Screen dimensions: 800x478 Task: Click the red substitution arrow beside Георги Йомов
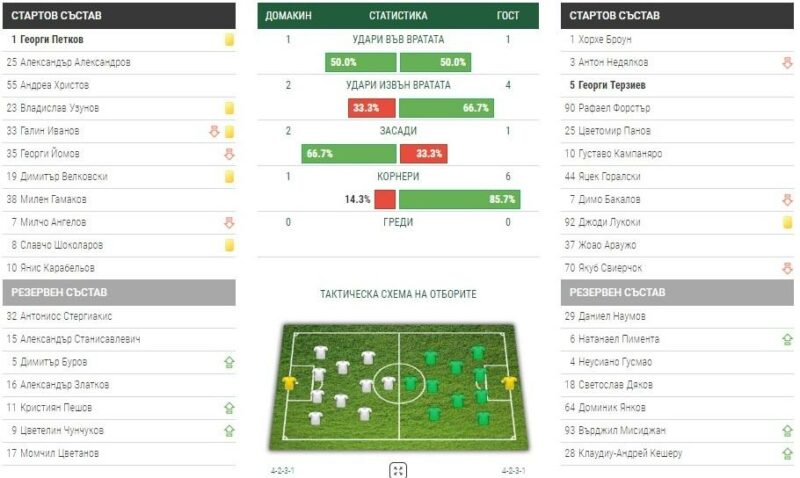coord(229,154)
